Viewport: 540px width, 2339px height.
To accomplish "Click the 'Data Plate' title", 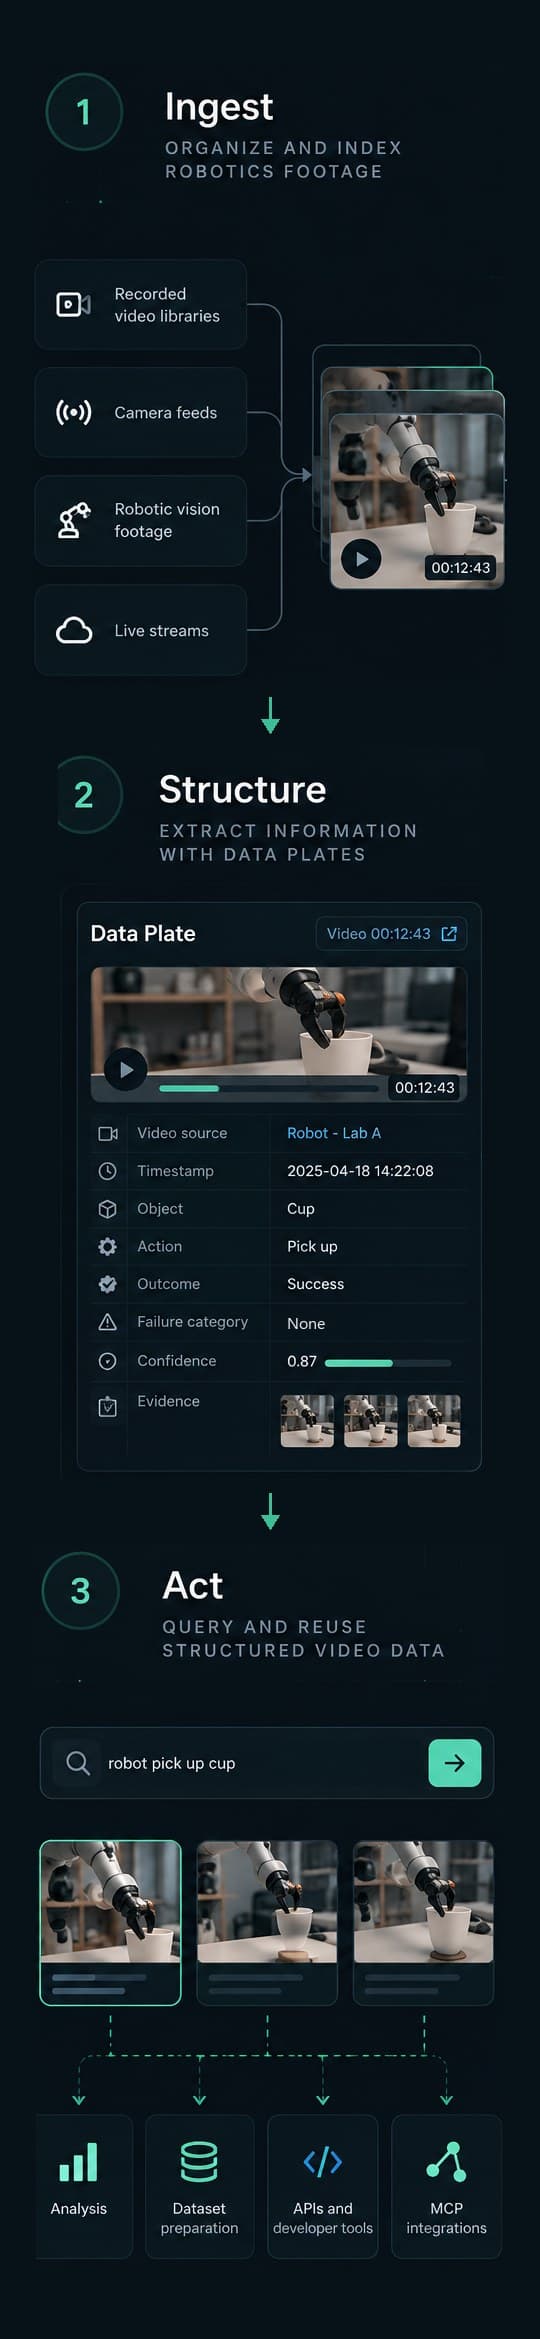I will click(143, 933).
